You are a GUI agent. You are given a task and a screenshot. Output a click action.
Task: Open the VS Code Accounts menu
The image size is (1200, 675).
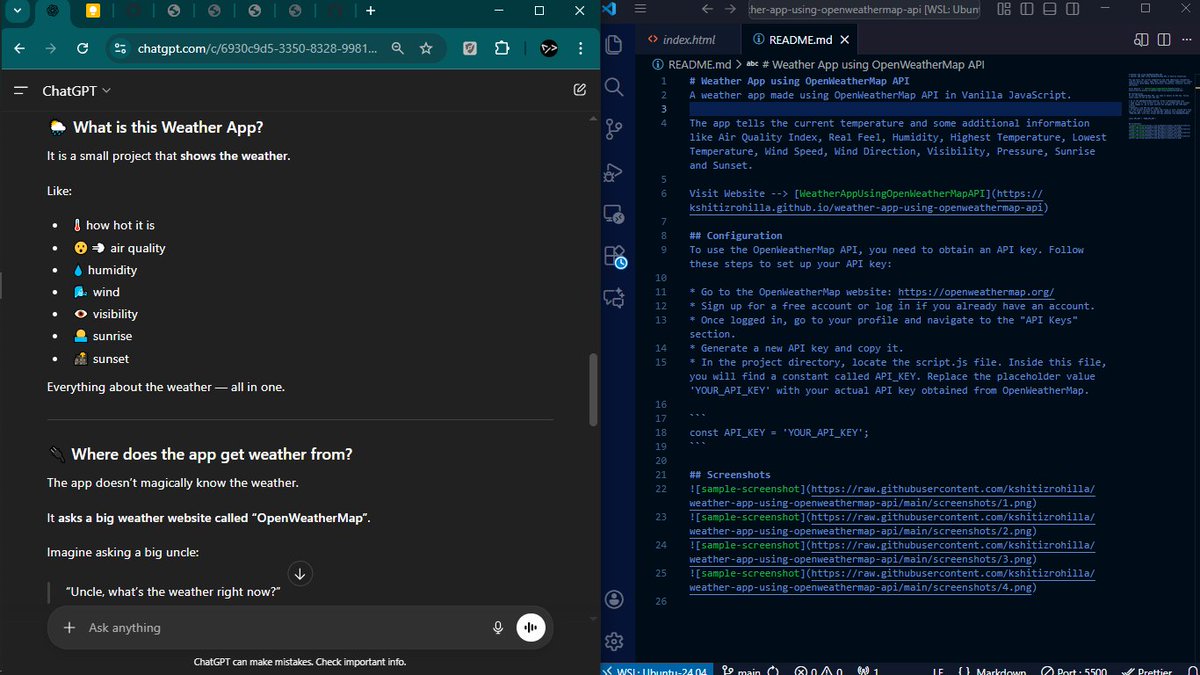pyautogui.click(x=614, y=599)
